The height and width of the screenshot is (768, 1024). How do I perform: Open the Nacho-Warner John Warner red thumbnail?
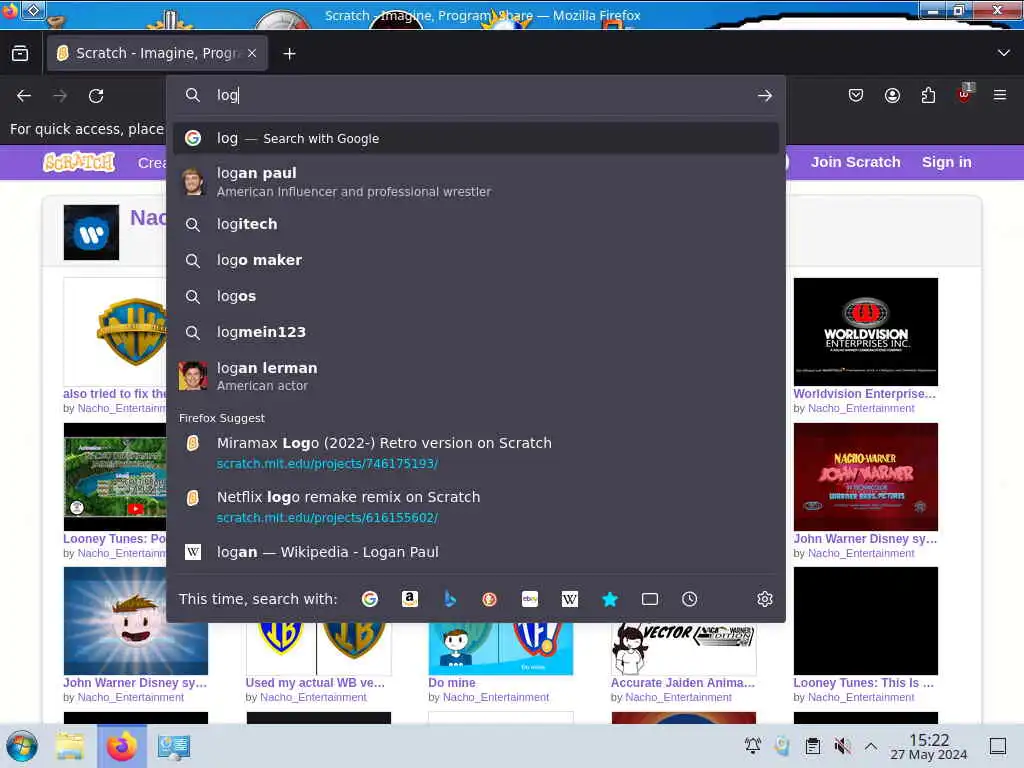pos(865,477)
